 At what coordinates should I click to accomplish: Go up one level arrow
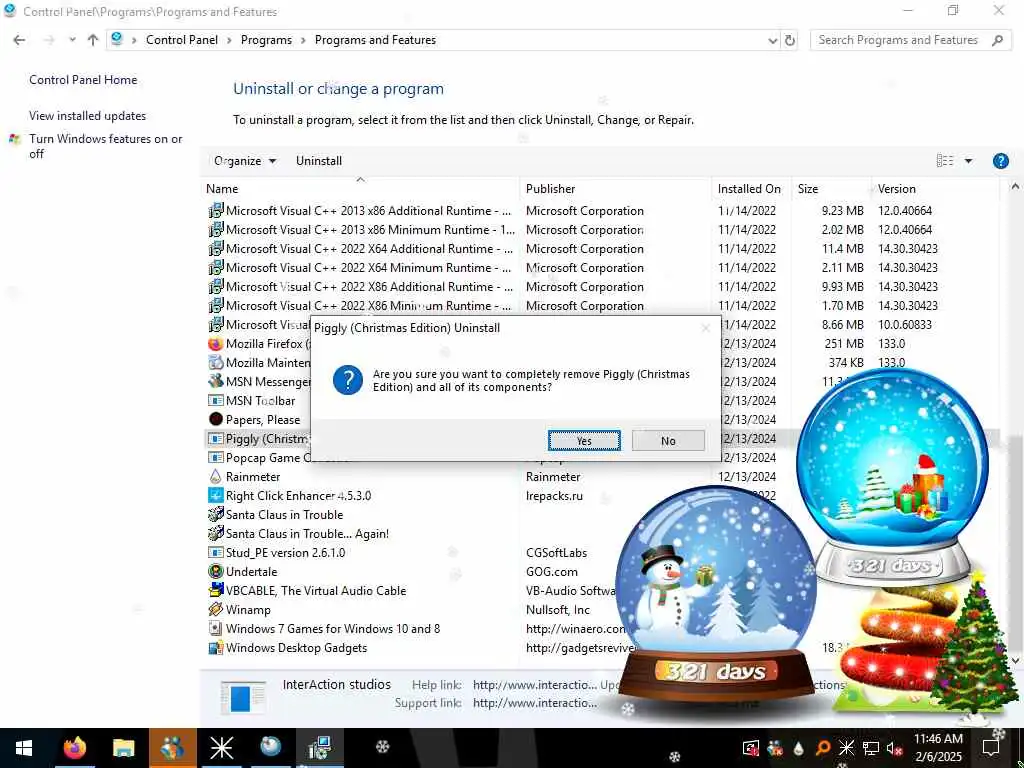[93, 40]
